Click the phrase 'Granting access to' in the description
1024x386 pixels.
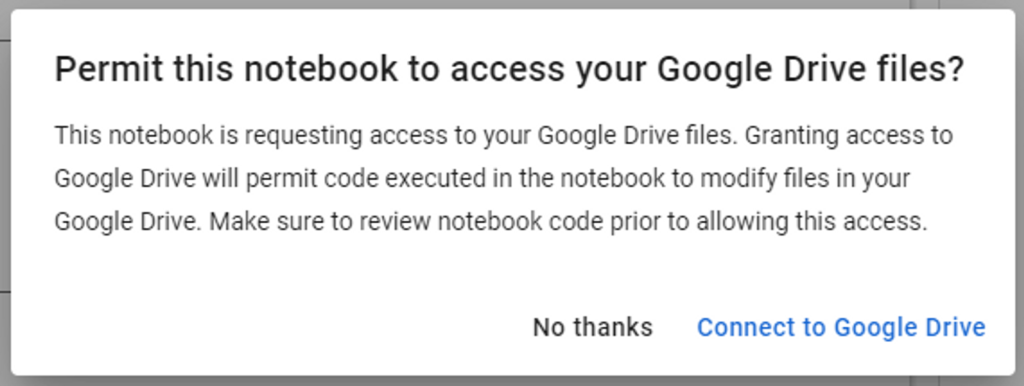pos(848,136)
